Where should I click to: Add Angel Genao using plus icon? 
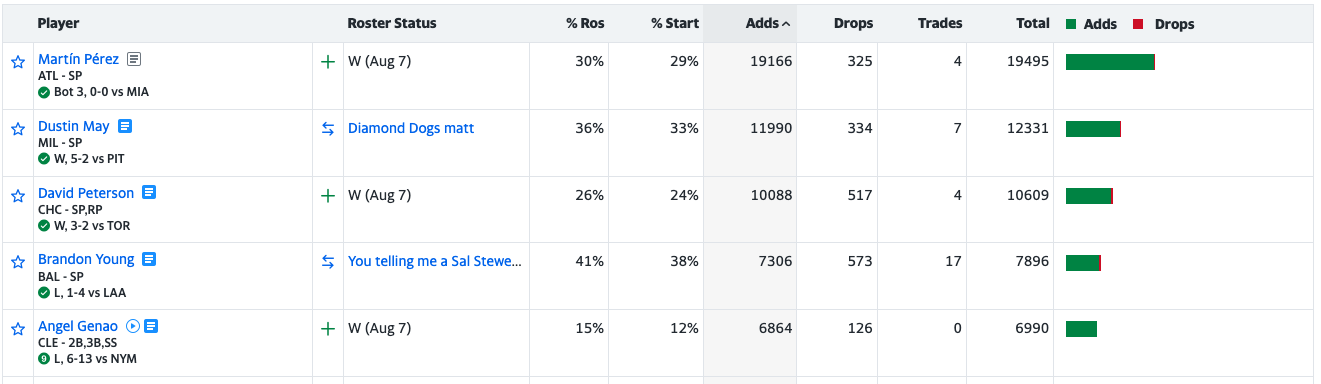click(x=327, y=328)
